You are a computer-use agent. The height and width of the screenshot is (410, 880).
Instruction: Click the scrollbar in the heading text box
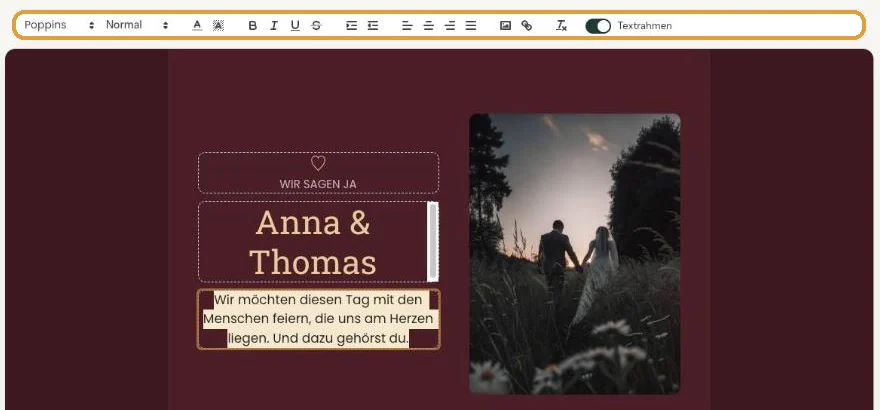tap(432, 242)
